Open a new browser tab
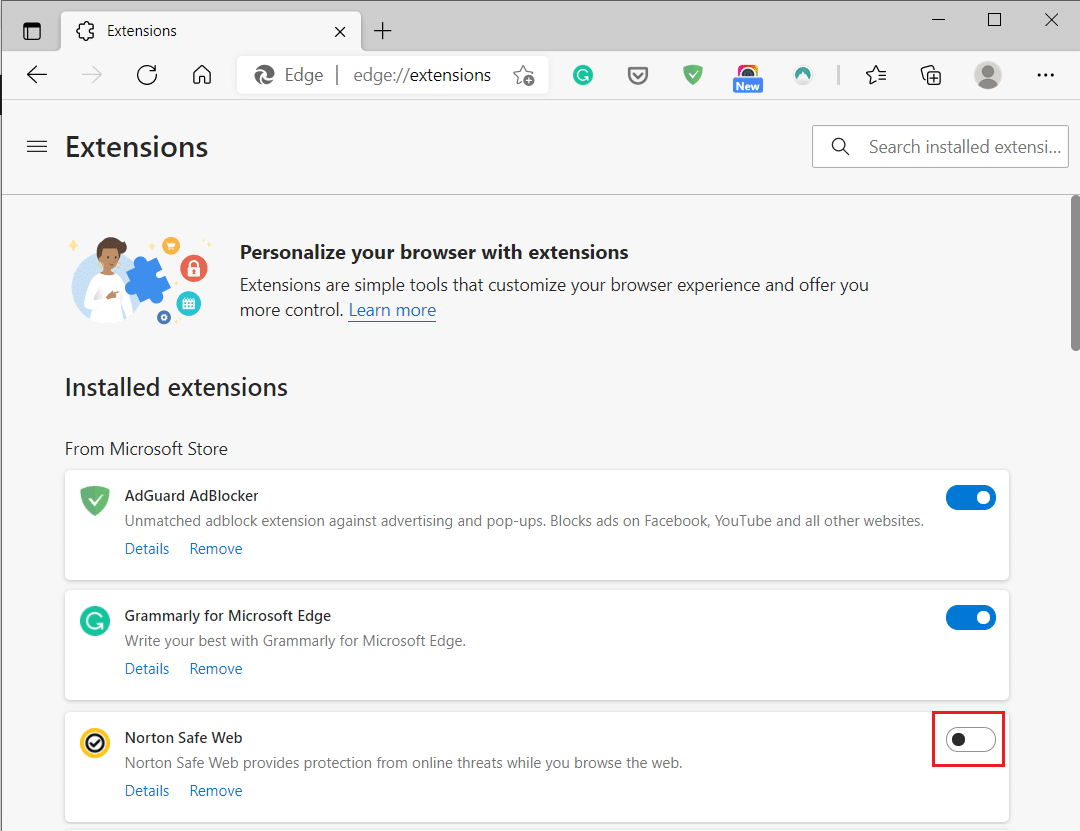 (x=382, y=30)
